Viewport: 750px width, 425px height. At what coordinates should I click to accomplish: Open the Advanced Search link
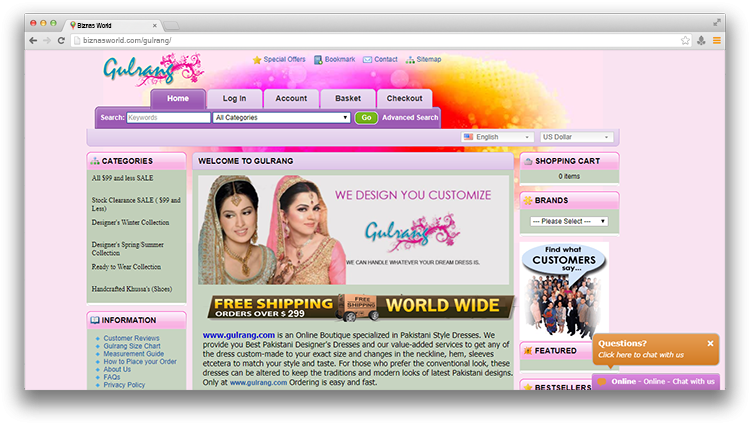coord(410,118)
